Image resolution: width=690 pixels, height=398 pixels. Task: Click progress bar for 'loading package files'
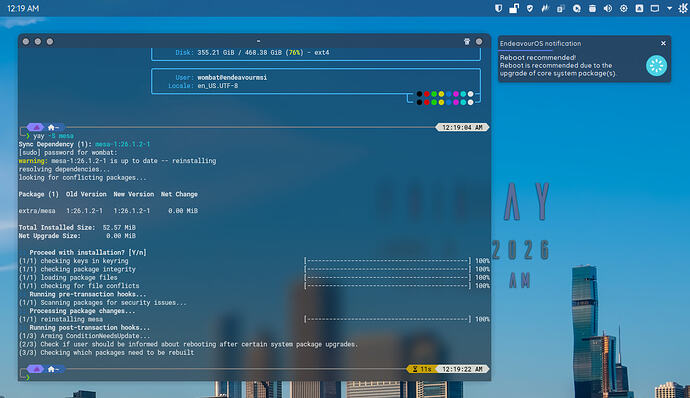tap(387, 278)
